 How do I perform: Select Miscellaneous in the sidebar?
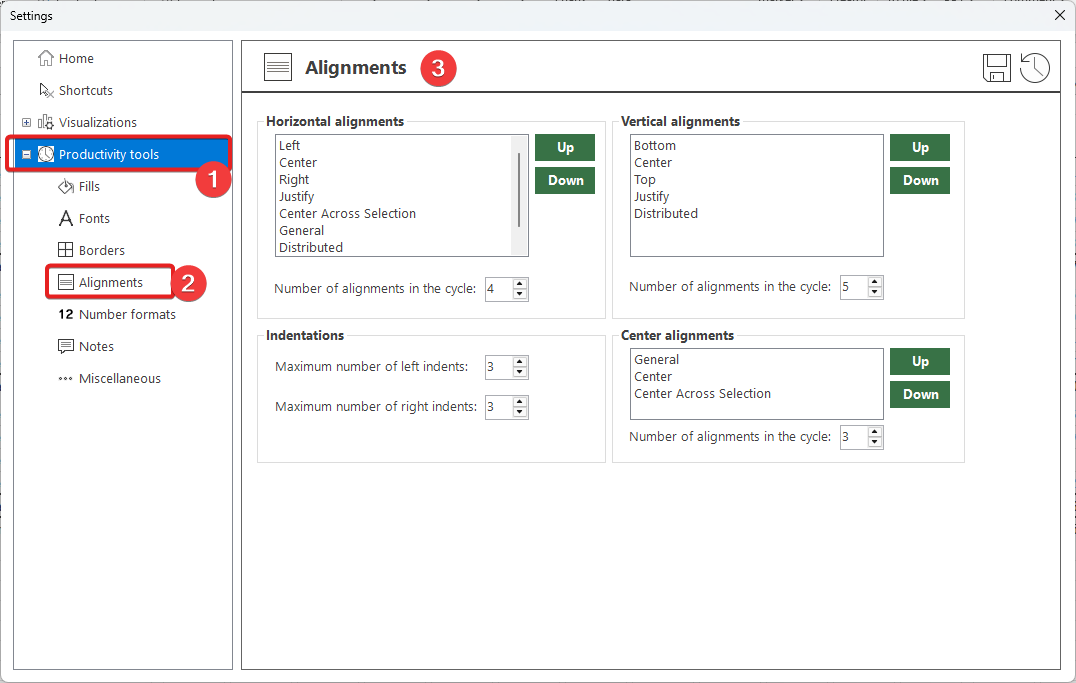pyautogui.click(x=119, y=378)
